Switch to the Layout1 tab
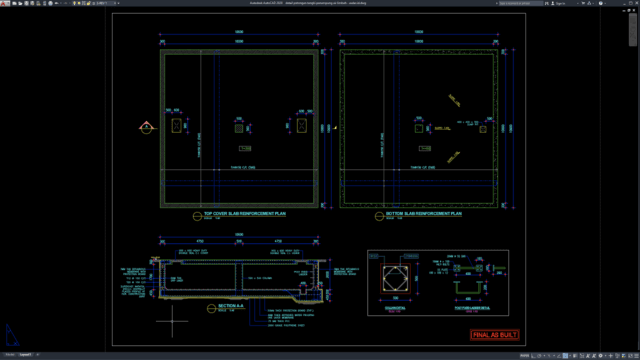Screen dimensions: 640x360 tap(25, 355)
